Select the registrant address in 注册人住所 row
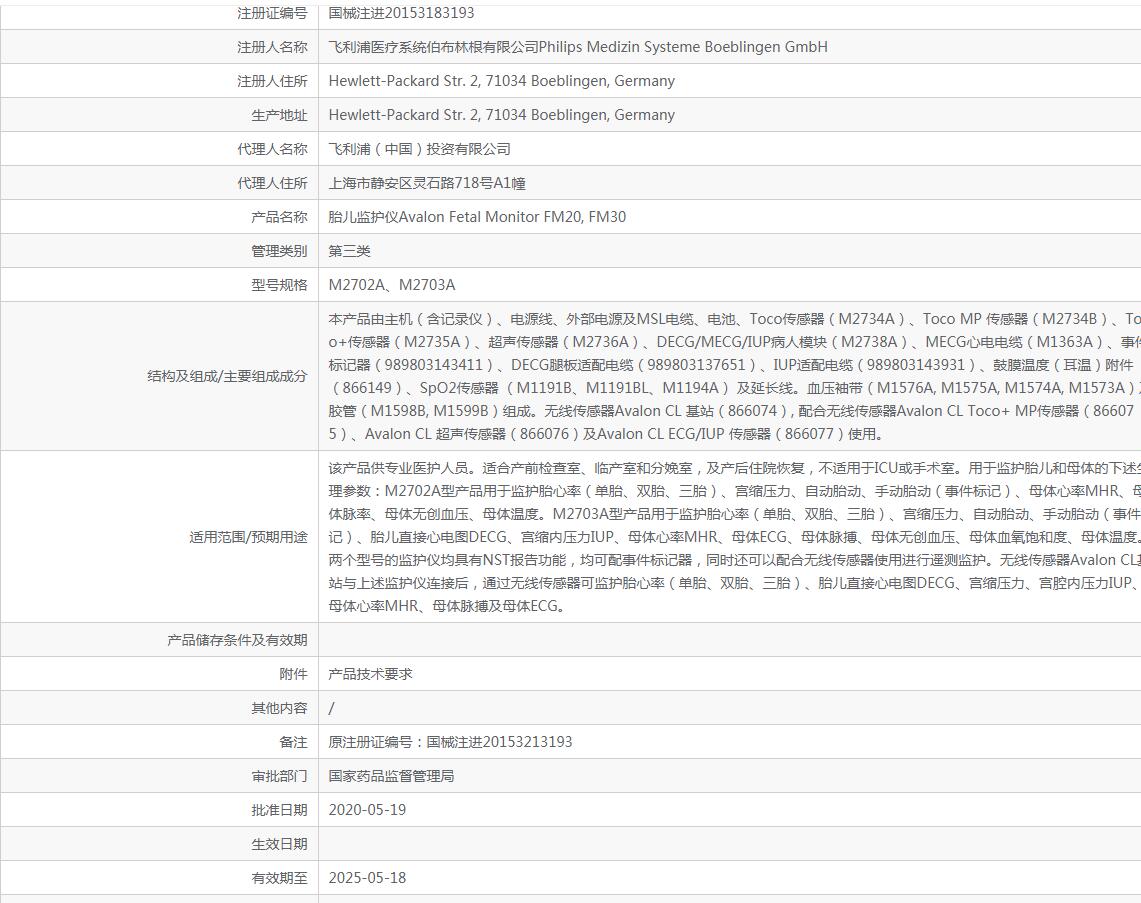Viewport: 1141px width, 903px height. click(x=501, y=81)
